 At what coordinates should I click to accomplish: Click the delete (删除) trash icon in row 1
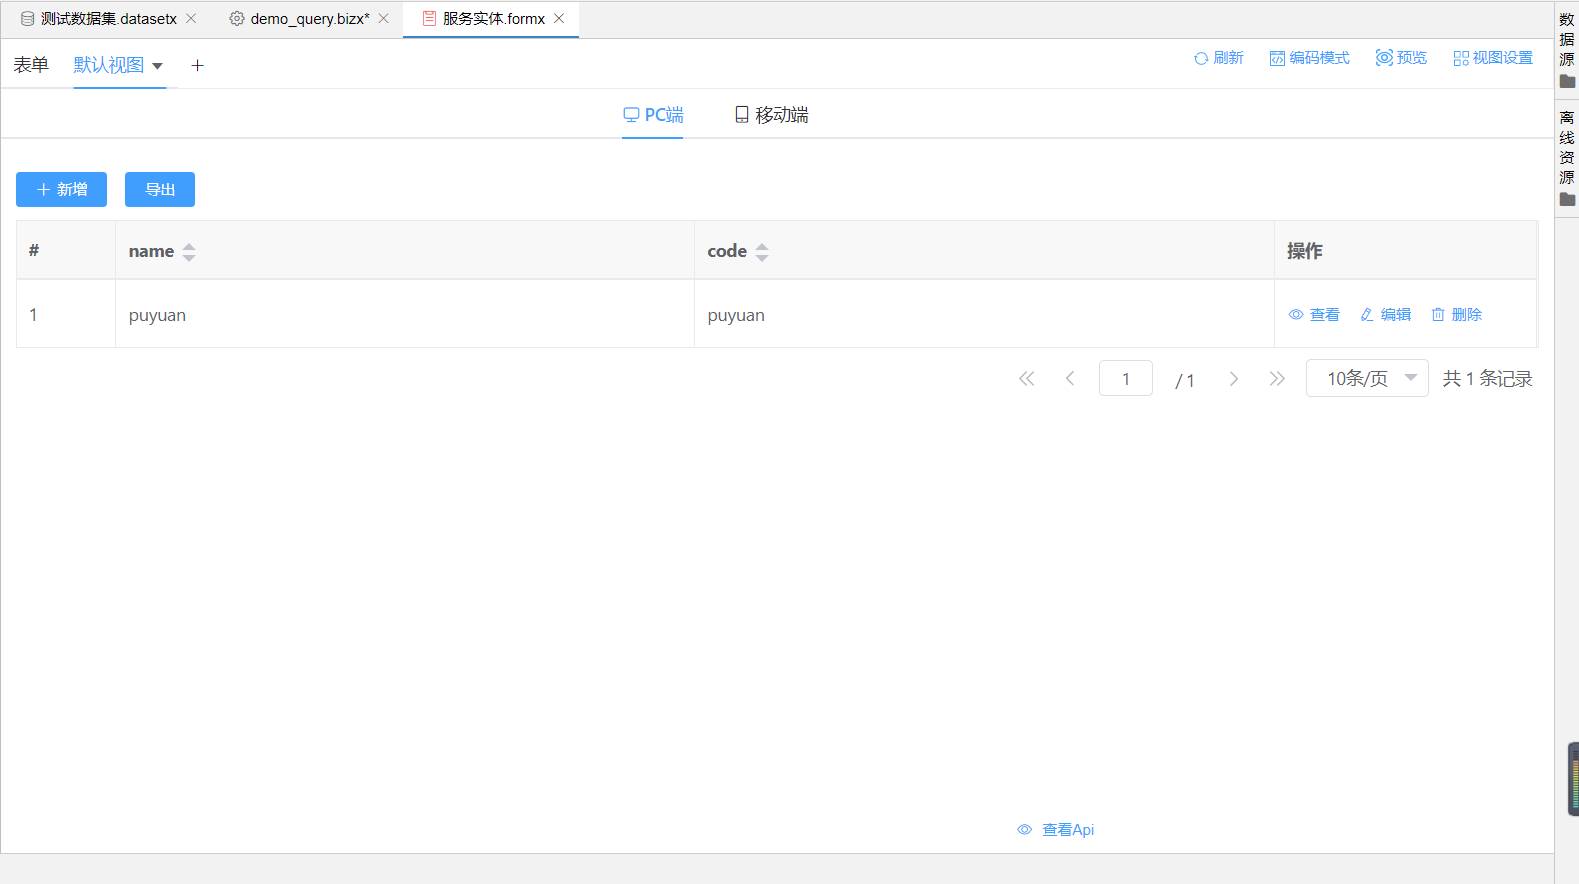(1438, 315)
